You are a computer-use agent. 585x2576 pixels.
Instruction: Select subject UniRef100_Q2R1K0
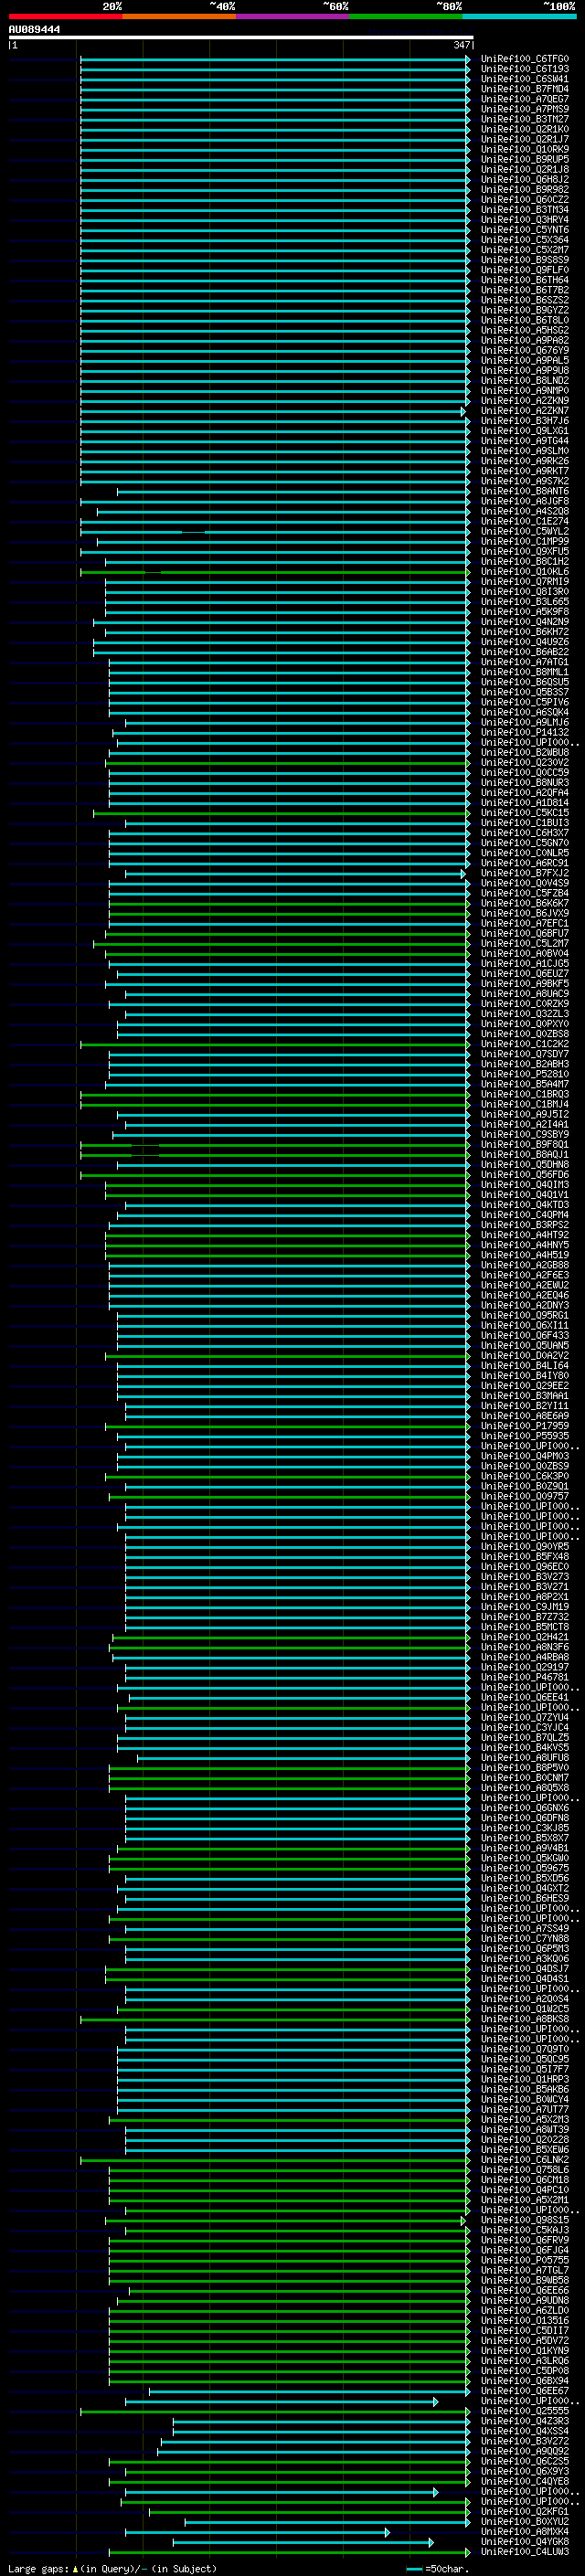coord(525,129)
